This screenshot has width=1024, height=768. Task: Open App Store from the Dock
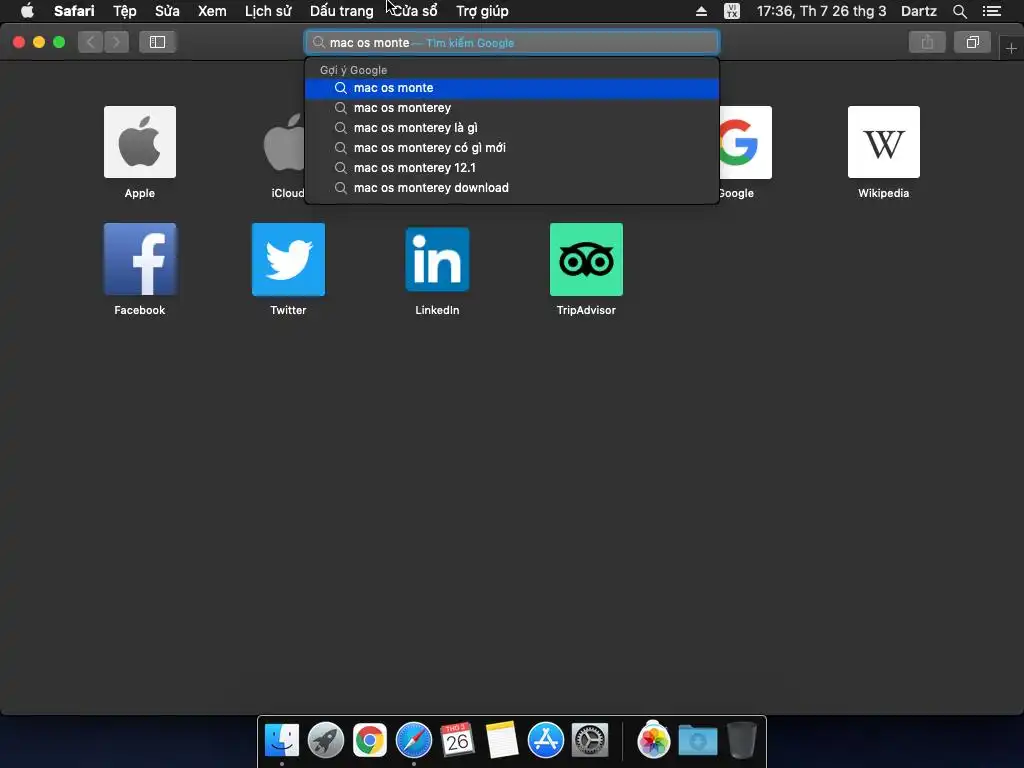coord(545,741)
